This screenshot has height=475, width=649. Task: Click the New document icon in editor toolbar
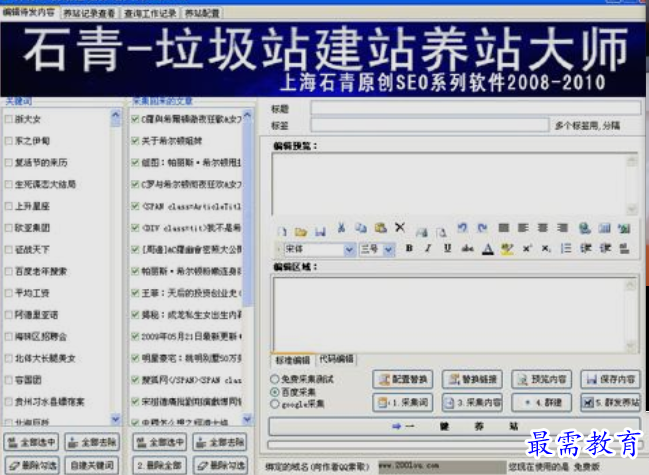(x=282, y=231)
